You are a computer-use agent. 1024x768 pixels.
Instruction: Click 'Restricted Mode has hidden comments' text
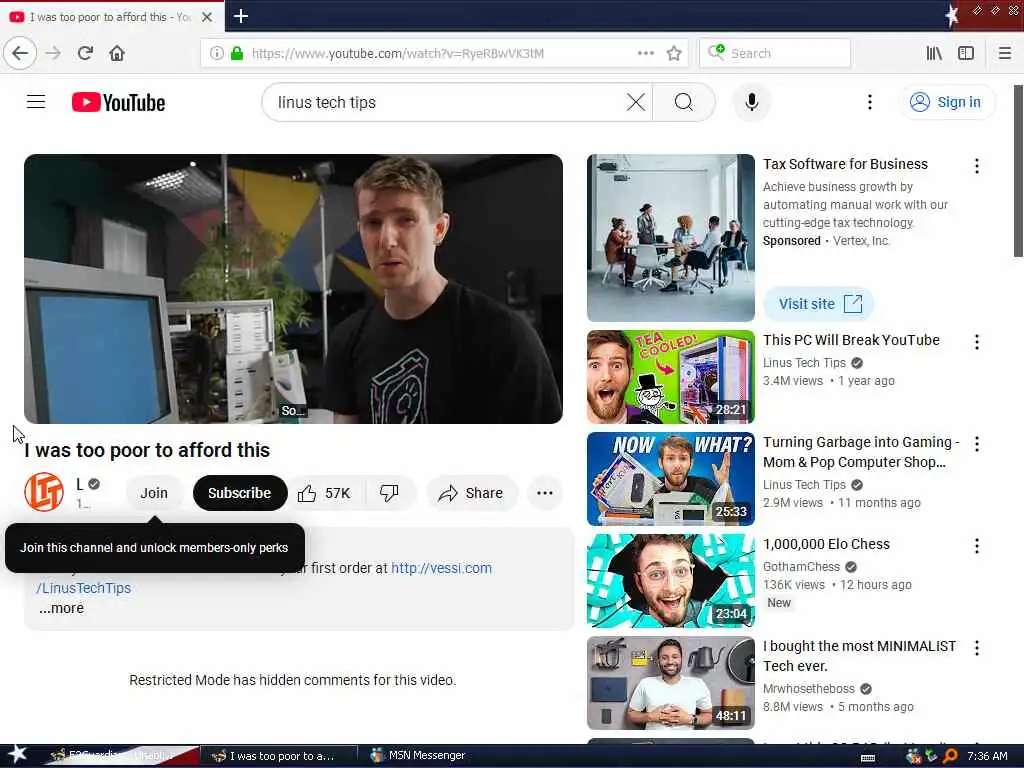click(x=293, y=680)
